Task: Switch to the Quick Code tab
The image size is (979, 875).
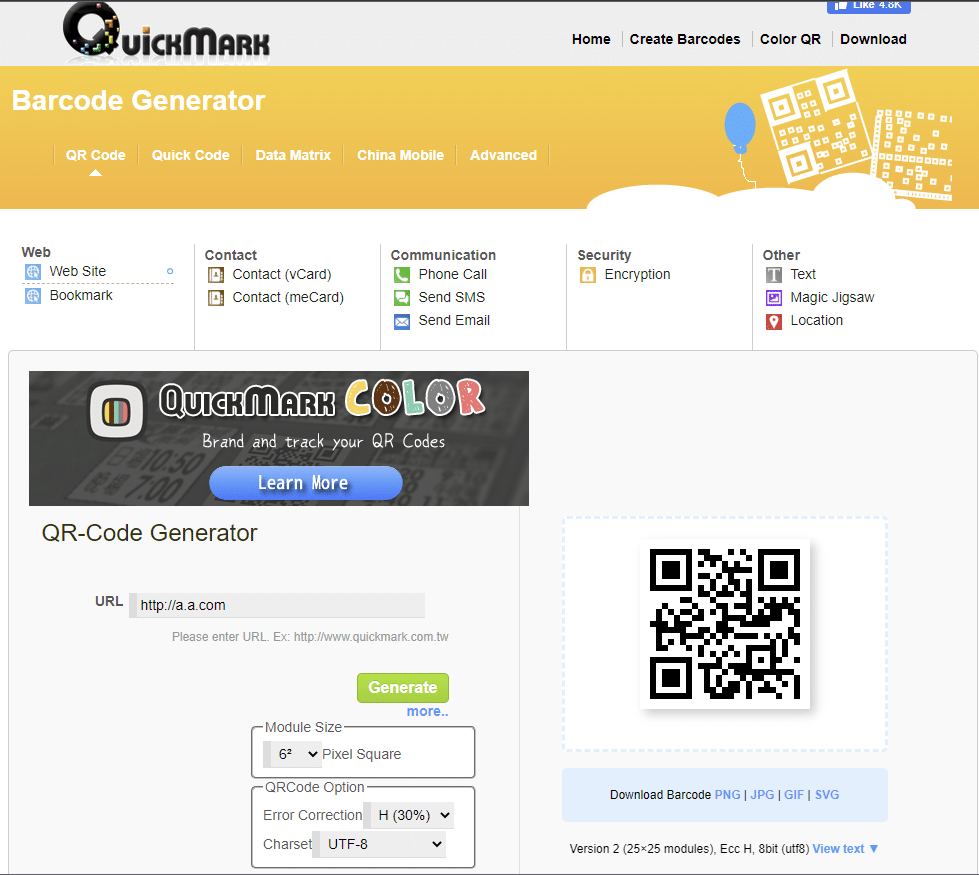Action: point(190,156)
